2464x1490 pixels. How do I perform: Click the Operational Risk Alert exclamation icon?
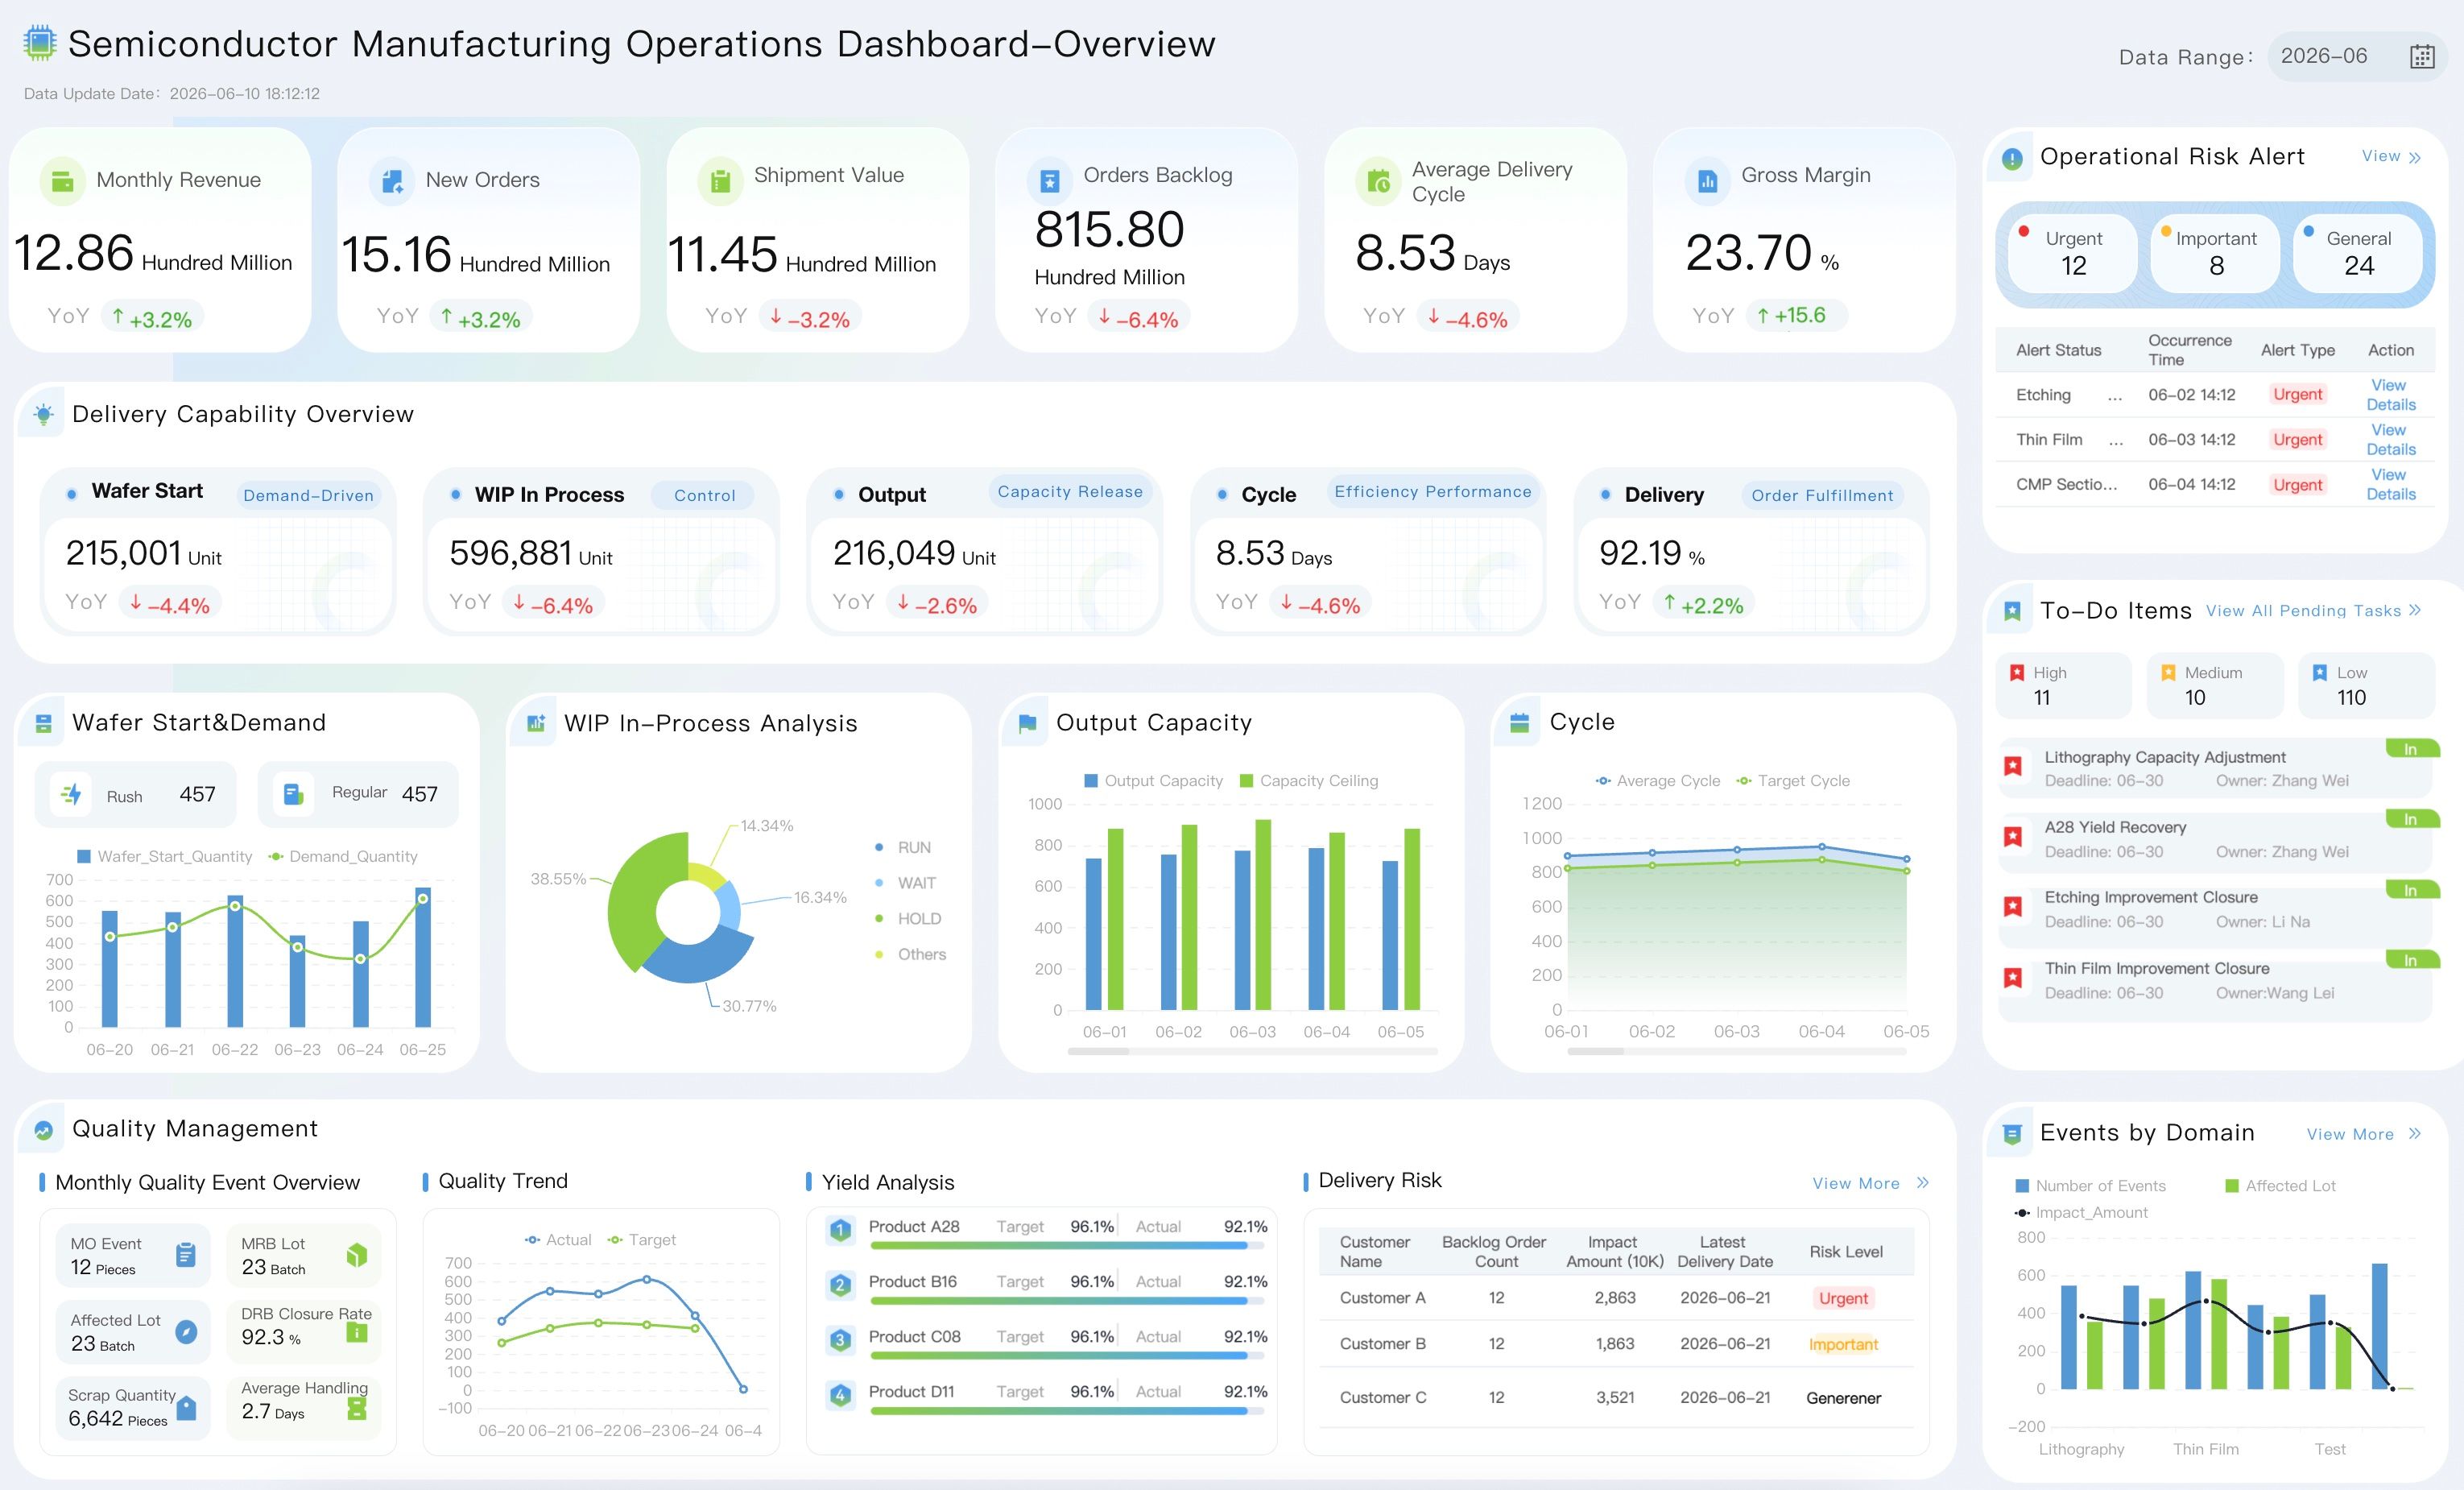click(x=2012, y=158)
